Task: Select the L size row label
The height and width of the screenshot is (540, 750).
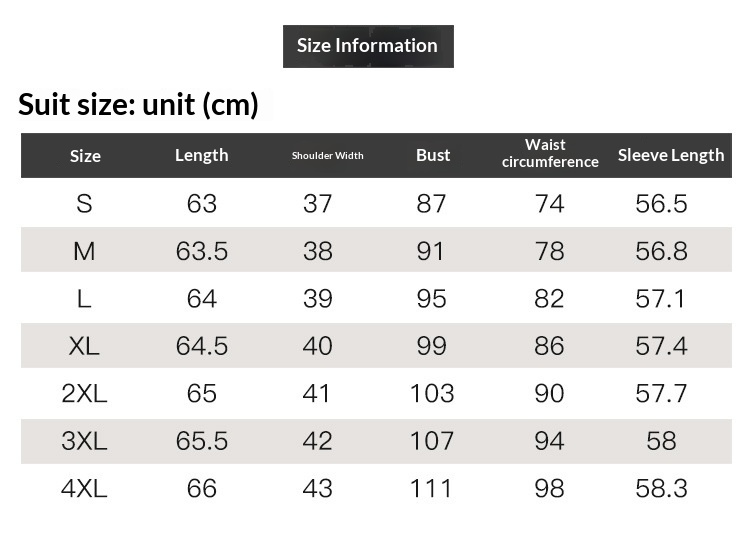Action: tap(84, 299)
